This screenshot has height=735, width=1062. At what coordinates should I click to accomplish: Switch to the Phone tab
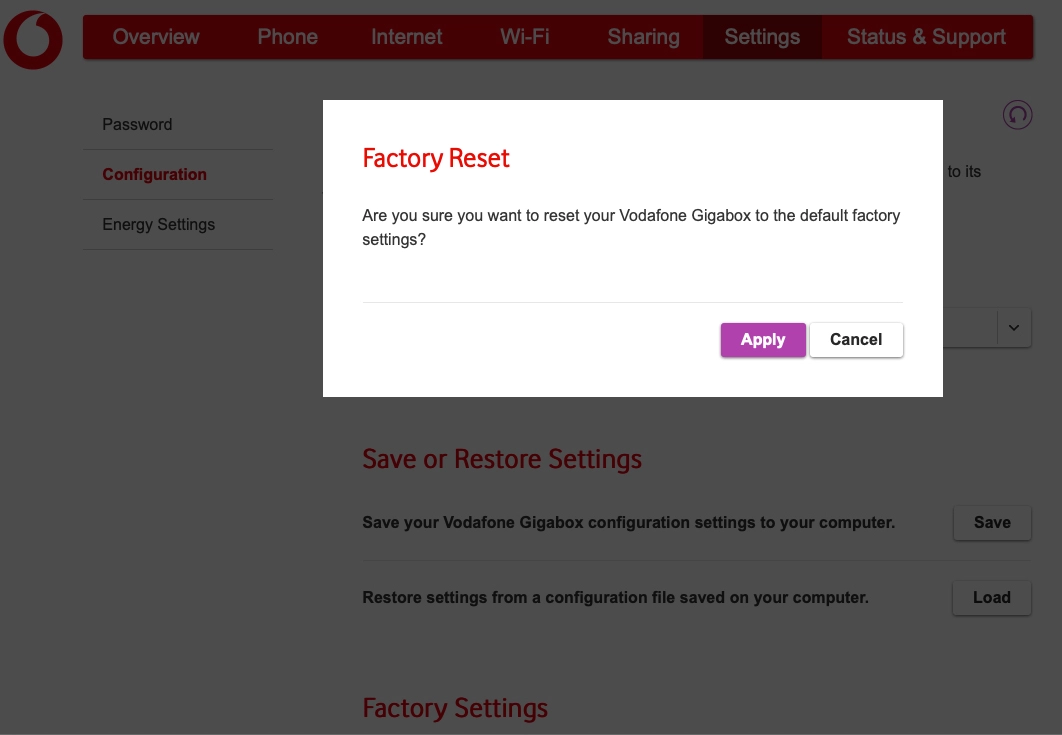point(287,37)
